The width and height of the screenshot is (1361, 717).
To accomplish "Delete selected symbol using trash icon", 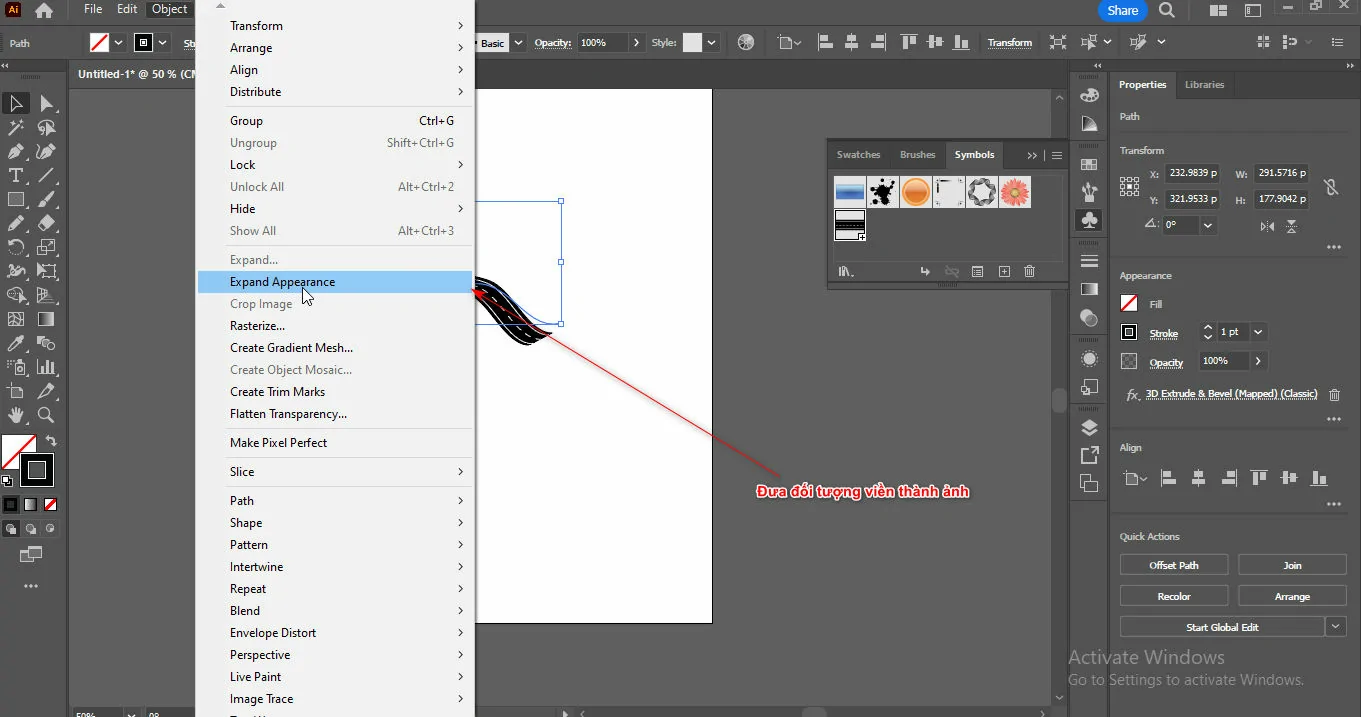I will pos(1029,271).
